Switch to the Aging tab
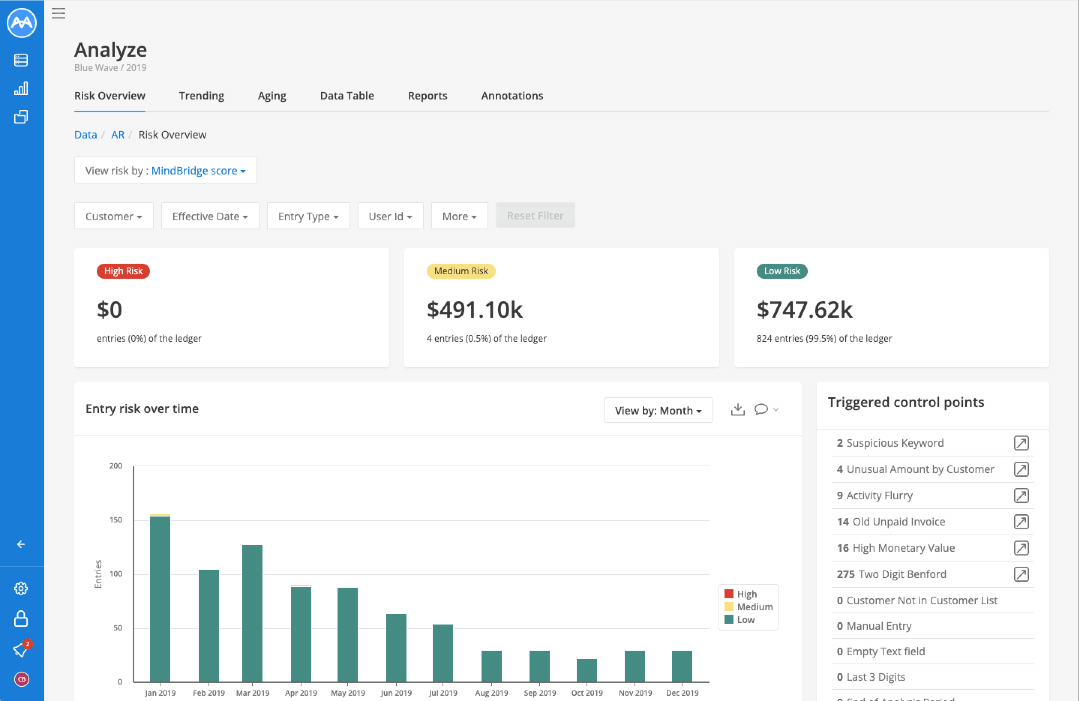The width and height of the screenshot is (1079, 701). 272,96
